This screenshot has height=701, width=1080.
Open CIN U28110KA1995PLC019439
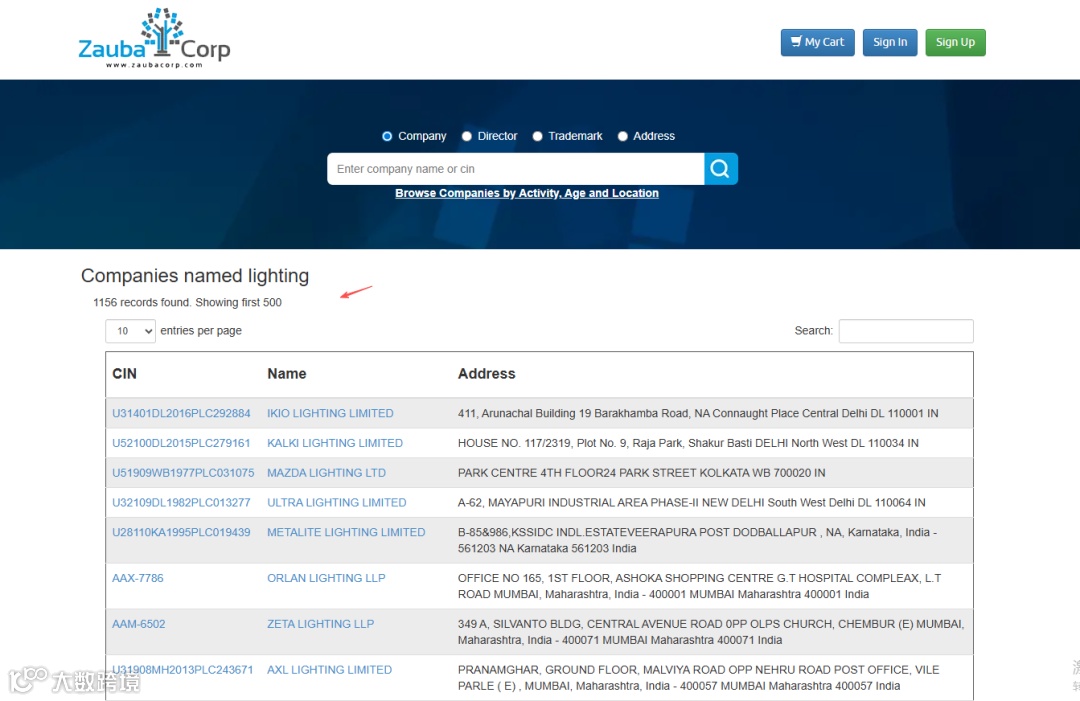coord(181,532)
